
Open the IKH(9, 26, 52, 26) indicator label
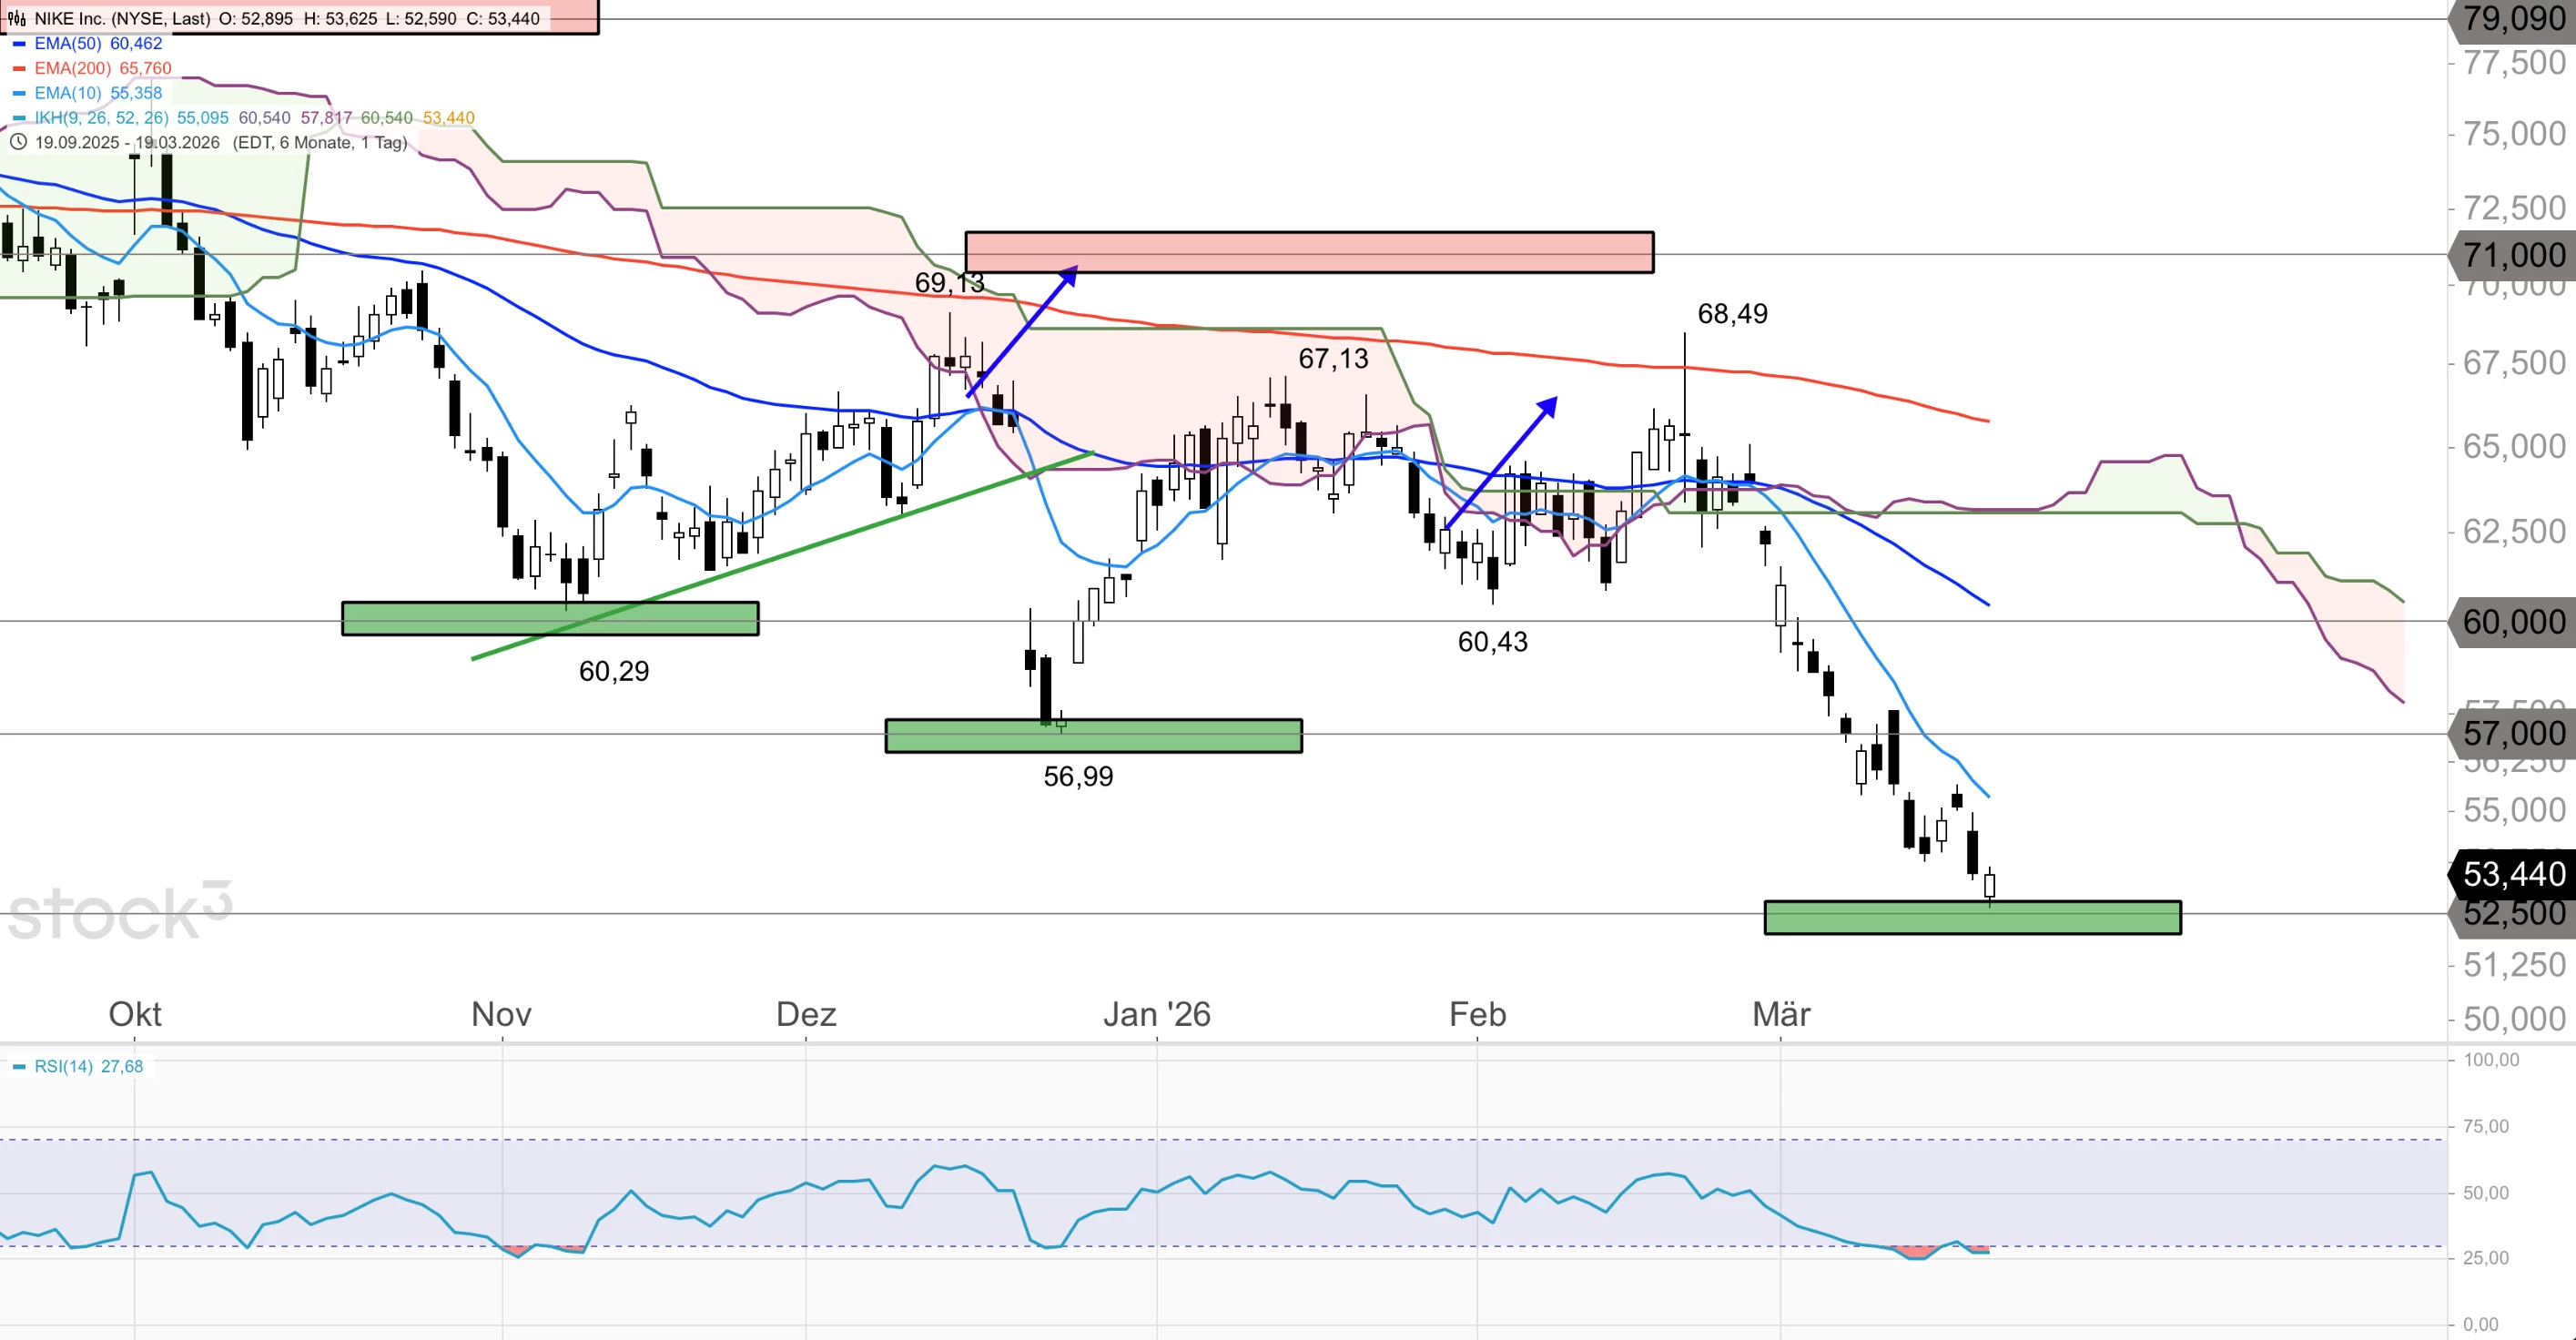point(101,118)
